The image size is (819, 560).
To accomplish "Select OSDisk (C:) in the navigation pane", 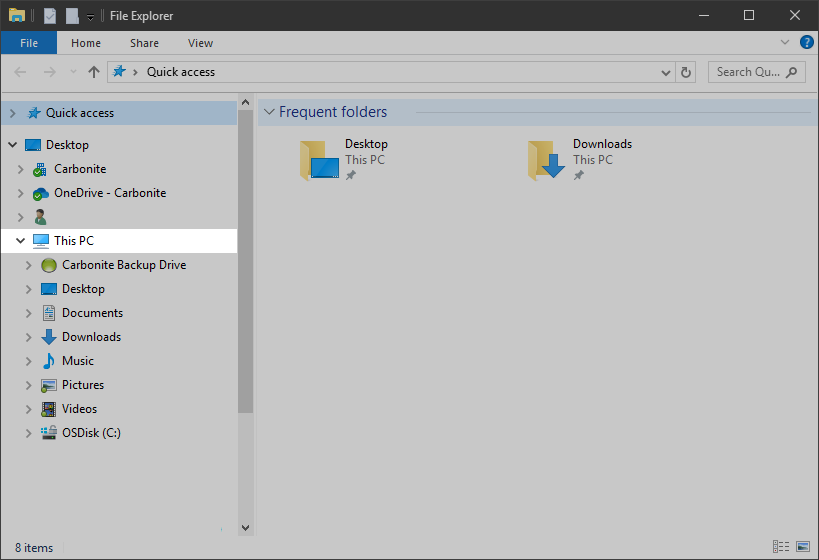I will click(x=91, y=433).
